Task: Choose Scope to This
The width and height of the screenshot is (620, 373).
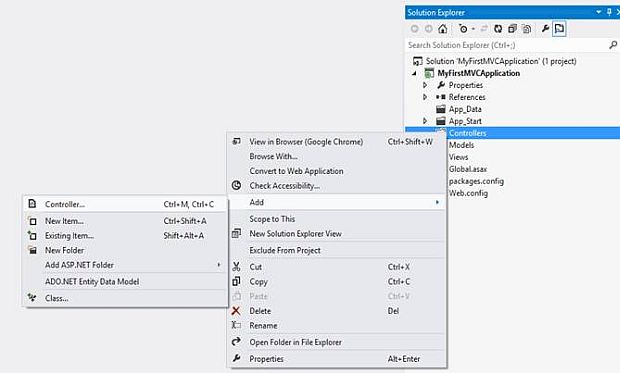Action: 272,219
